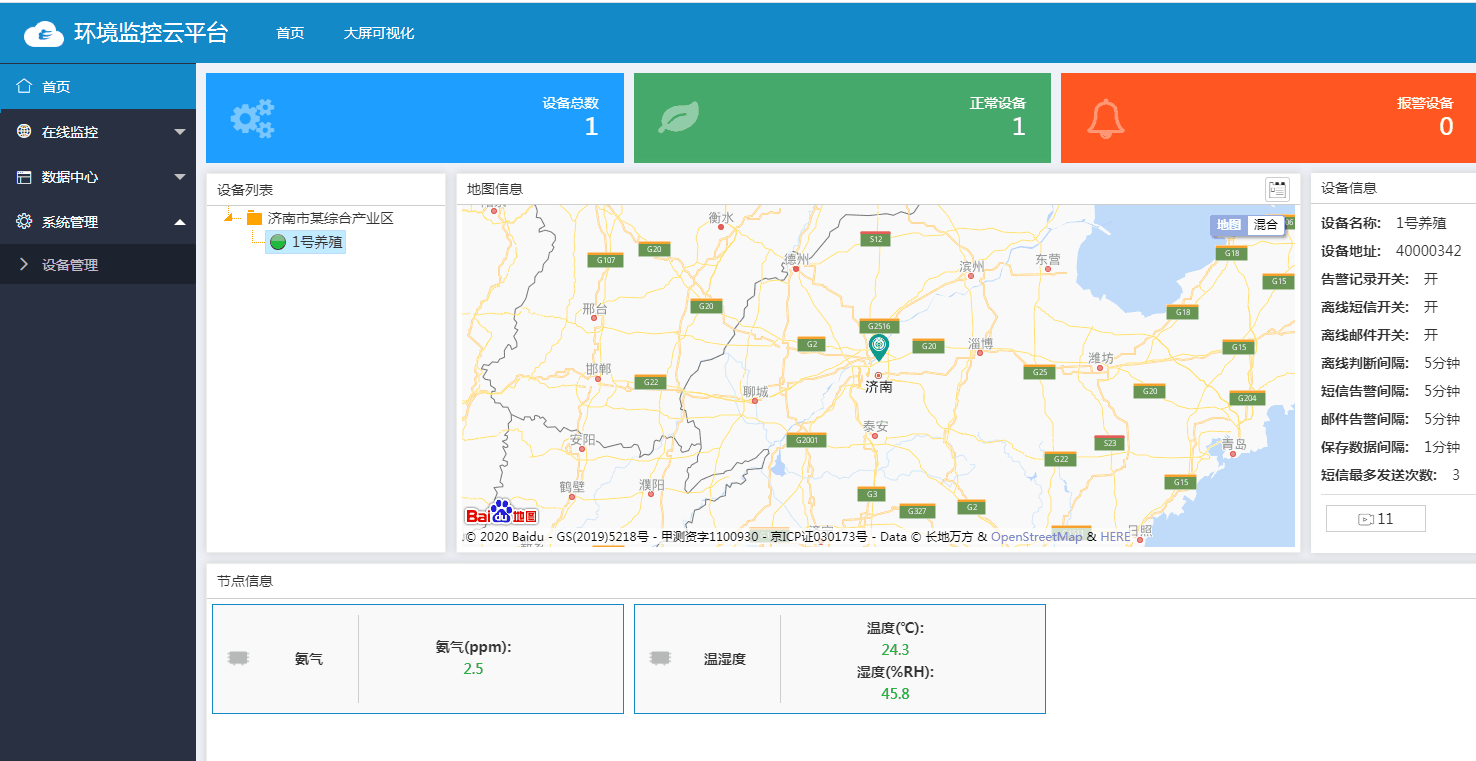The height and width of the screenshot is (761, 1476).
Task: Expand the 在线监控 menu arrow
Action: click(180, 132)
